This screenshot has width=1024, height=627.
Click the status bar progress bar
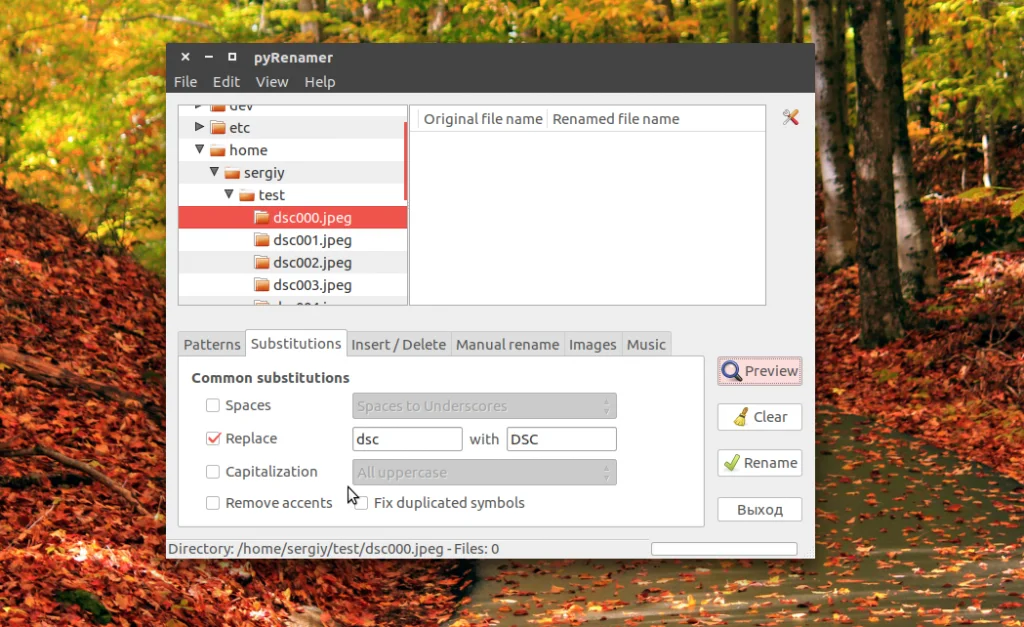(x=724, y=549)
